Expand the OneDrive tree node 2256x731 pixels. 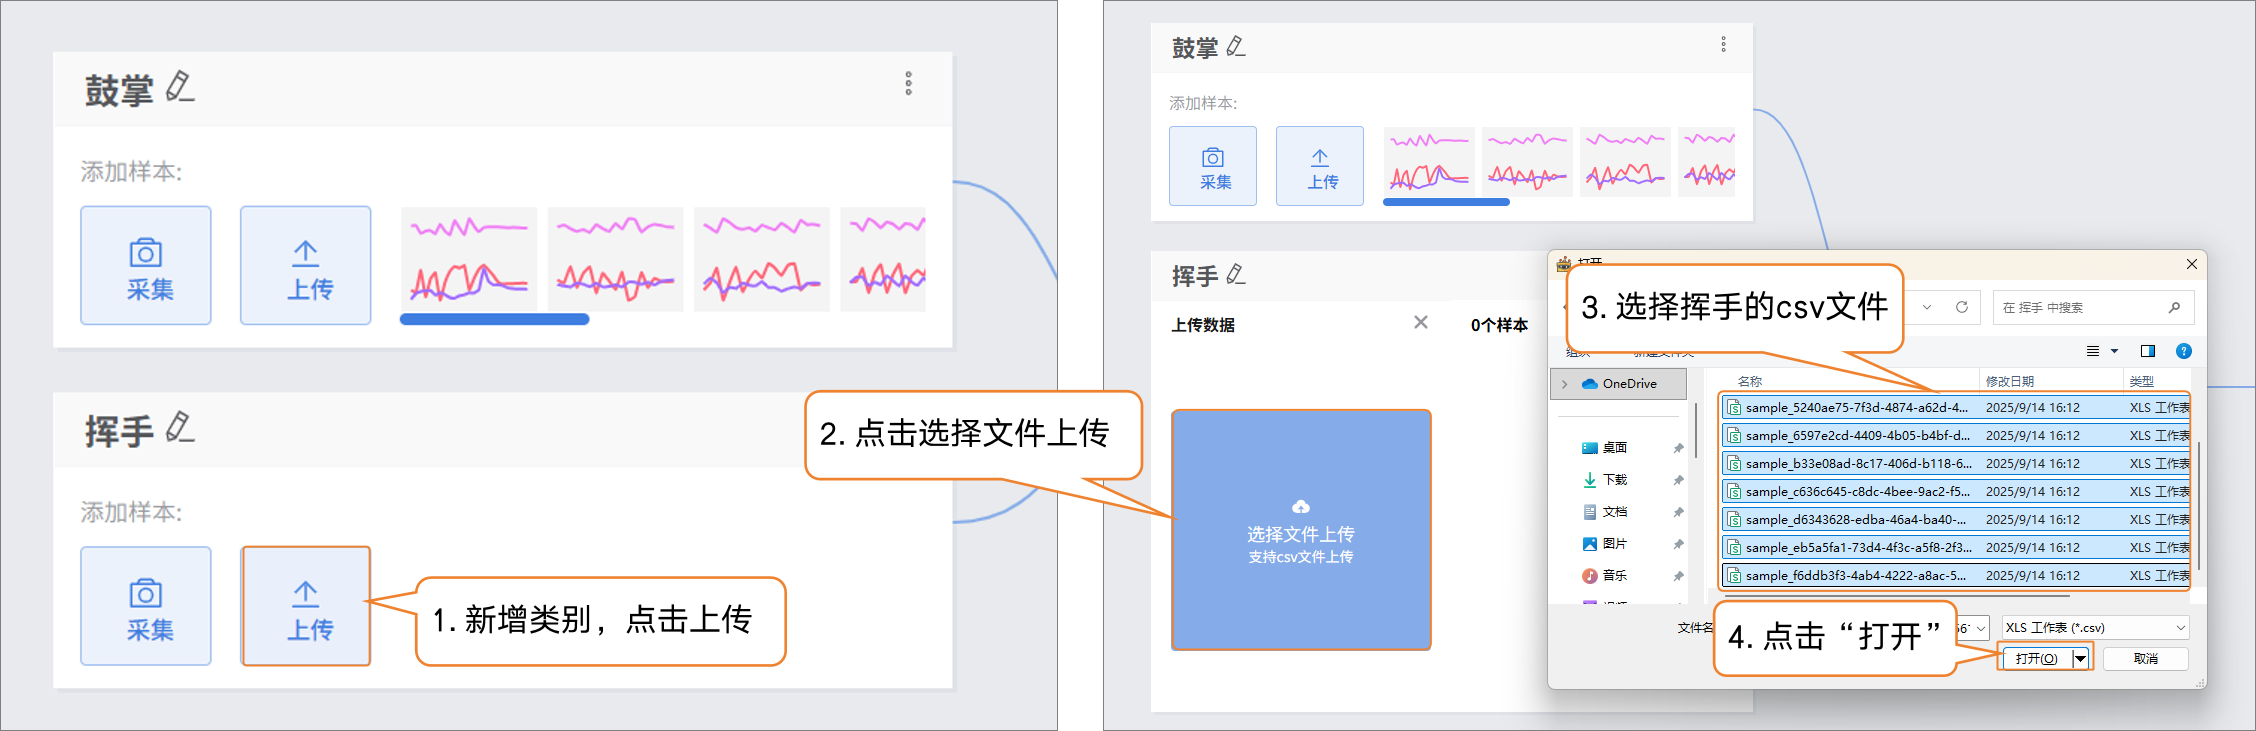tap(1565, 384)
